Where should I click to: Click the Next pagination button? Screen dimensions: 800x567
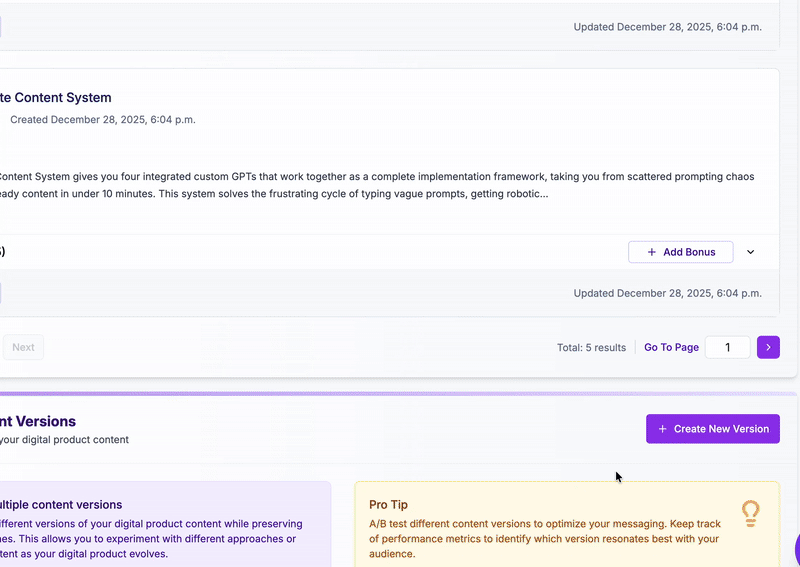23,347
